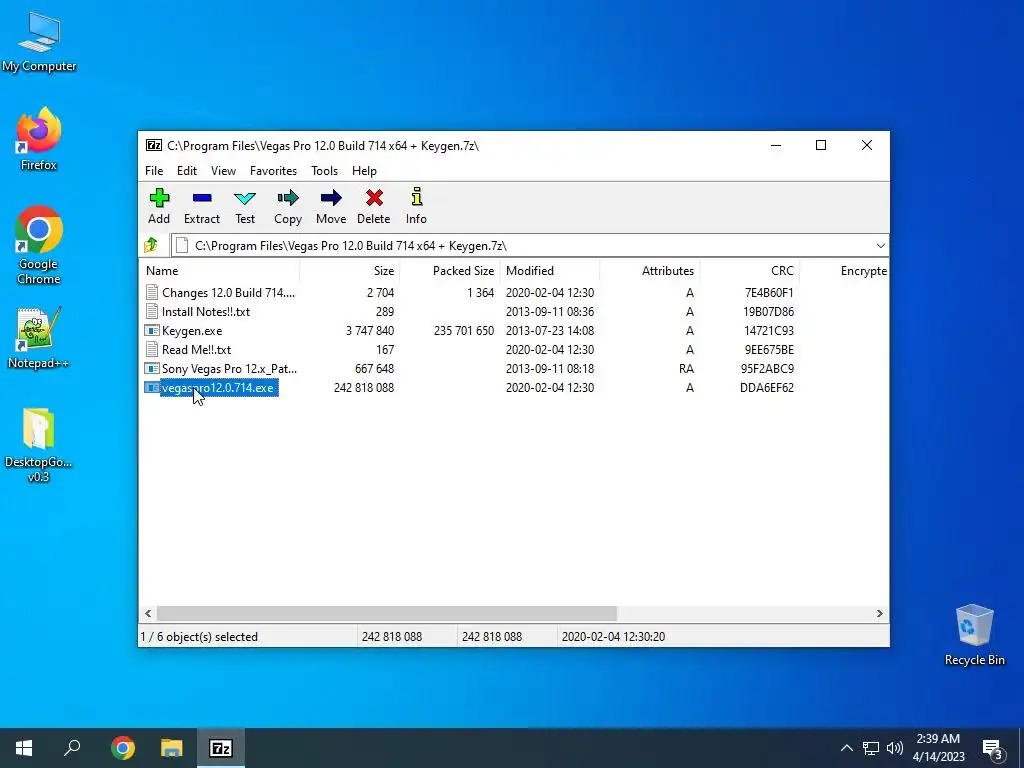Viewport: 1024px width, 768px height.
Task: Click CRC value 9EE675BE
Action: pos(769,349)
